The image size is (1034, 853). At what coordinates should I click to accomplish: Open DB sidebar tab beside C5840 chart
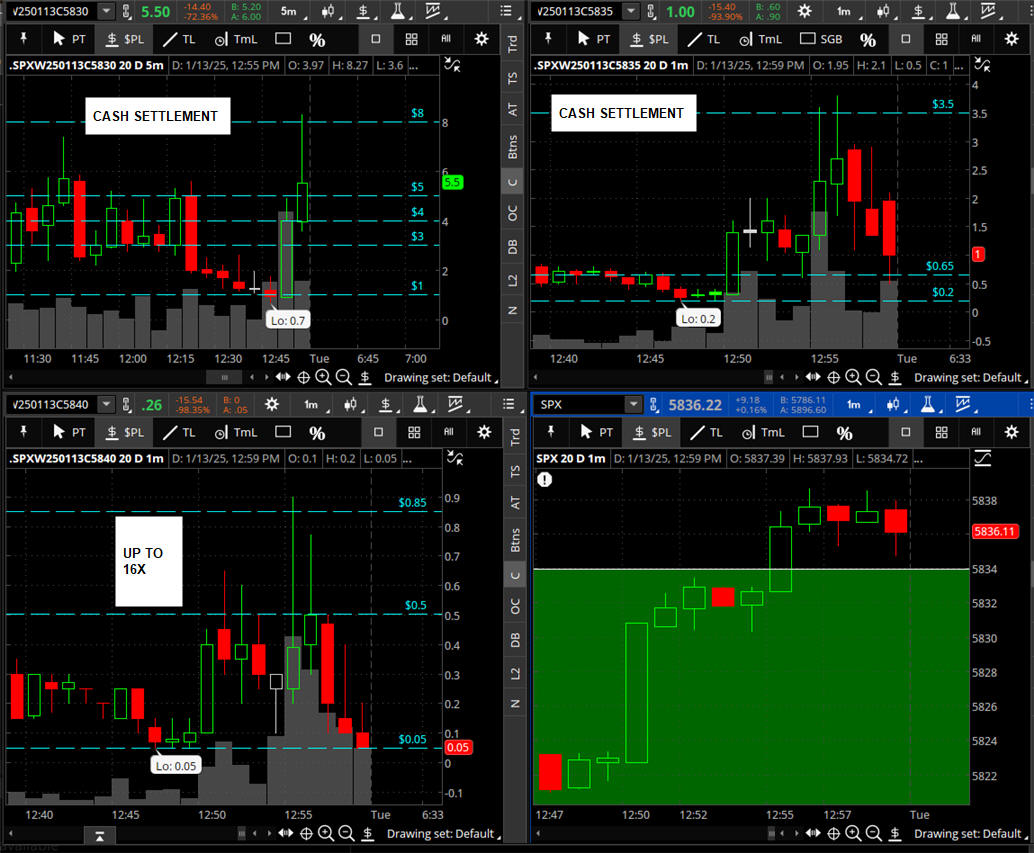[x=515, y=639]
